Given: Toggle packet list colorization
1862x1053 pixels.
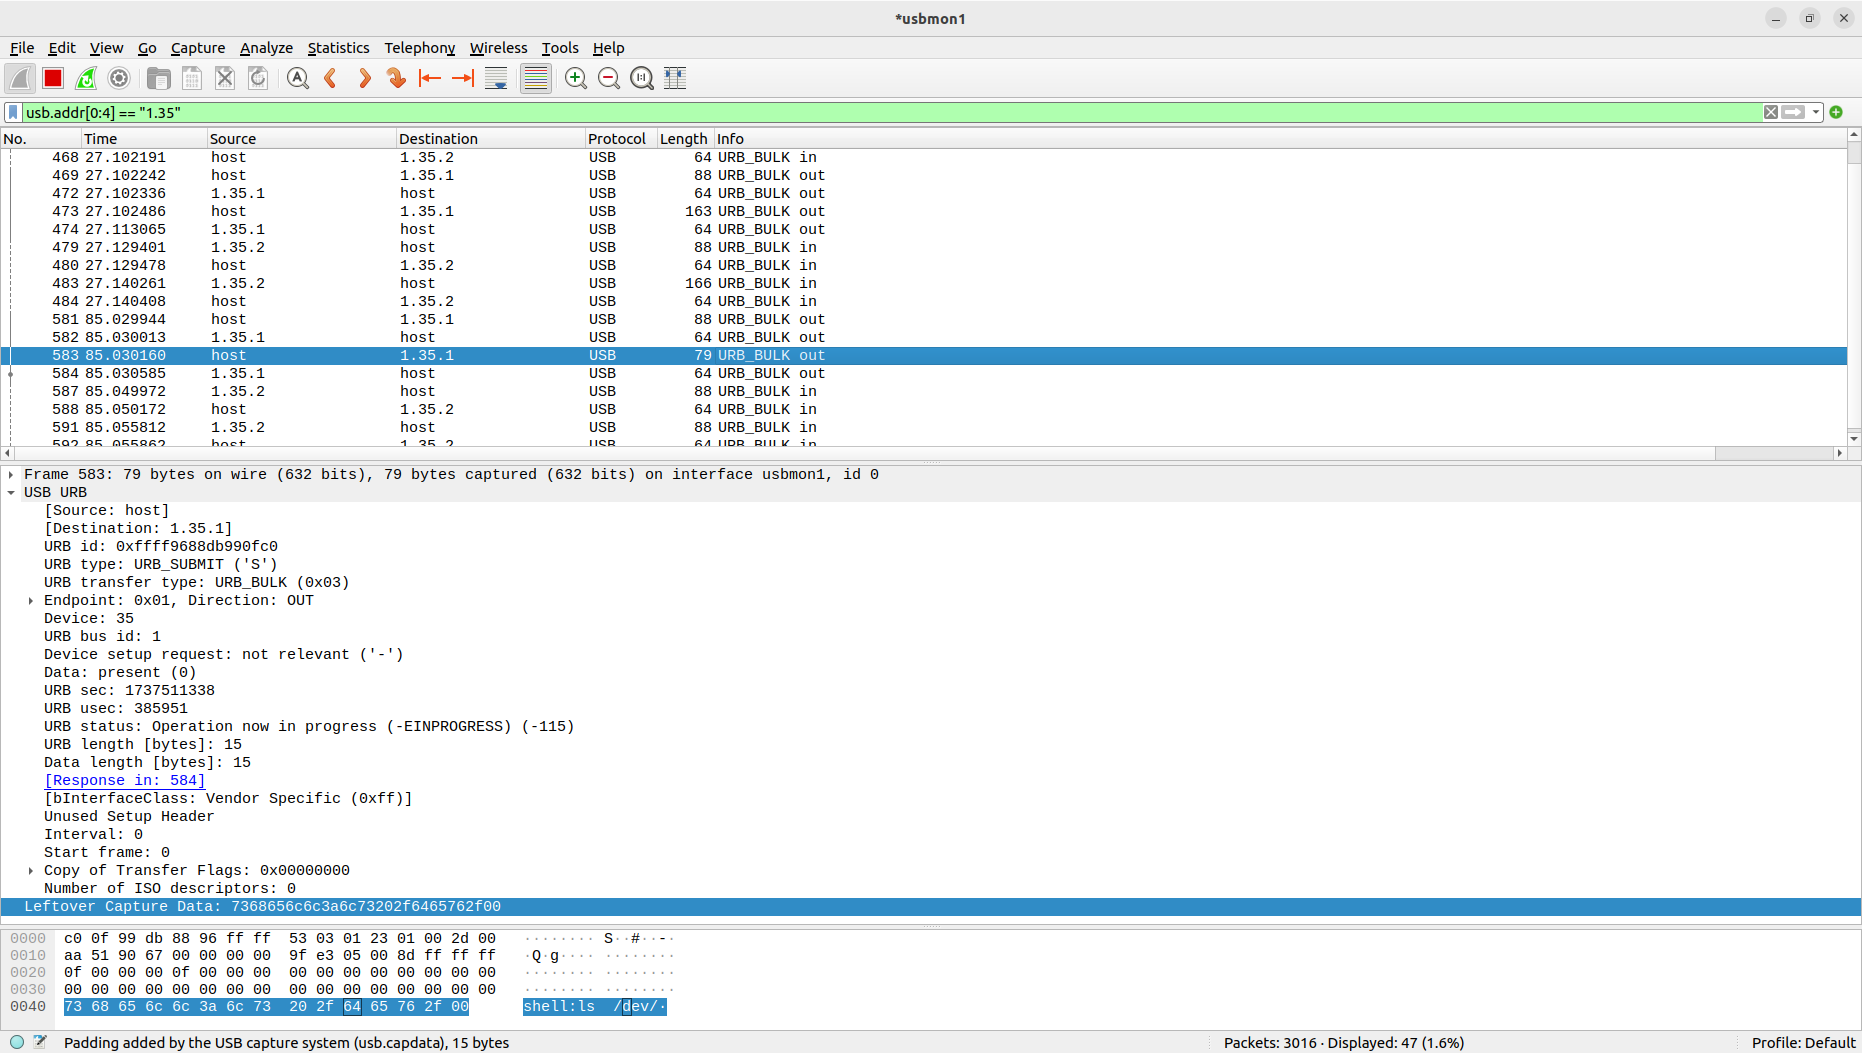Looking at the screenshot, I should pos(535,78).
